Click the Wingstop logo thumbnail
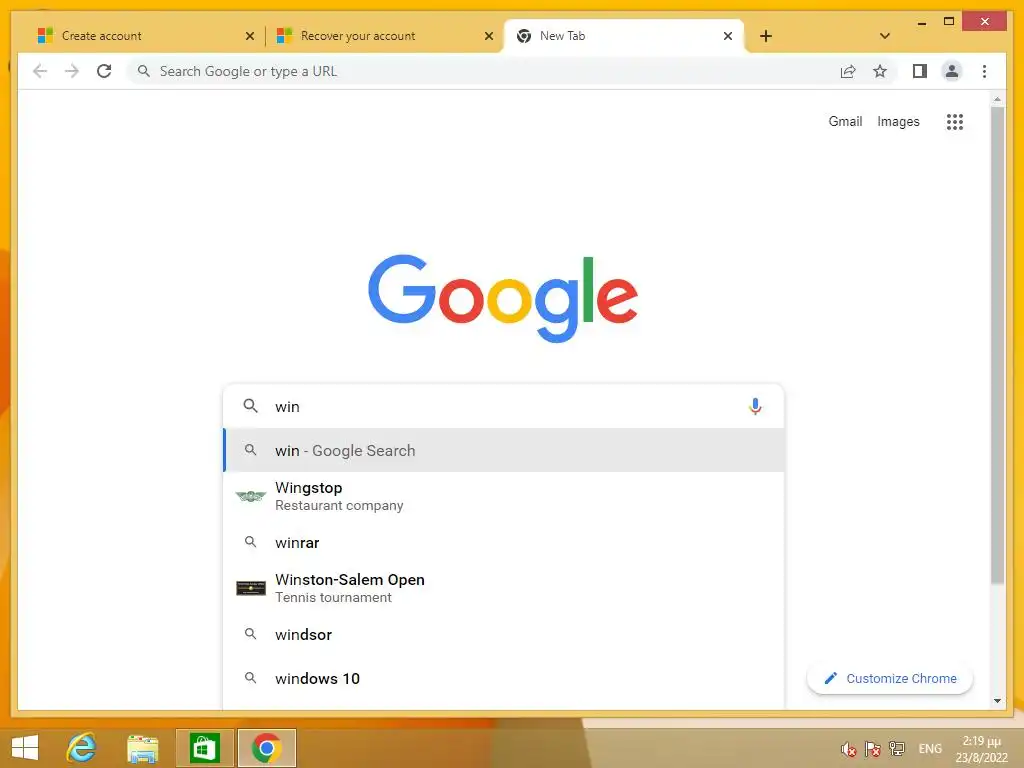Image resolution: width=1024 pixels, height=768 pixels. 251,496
